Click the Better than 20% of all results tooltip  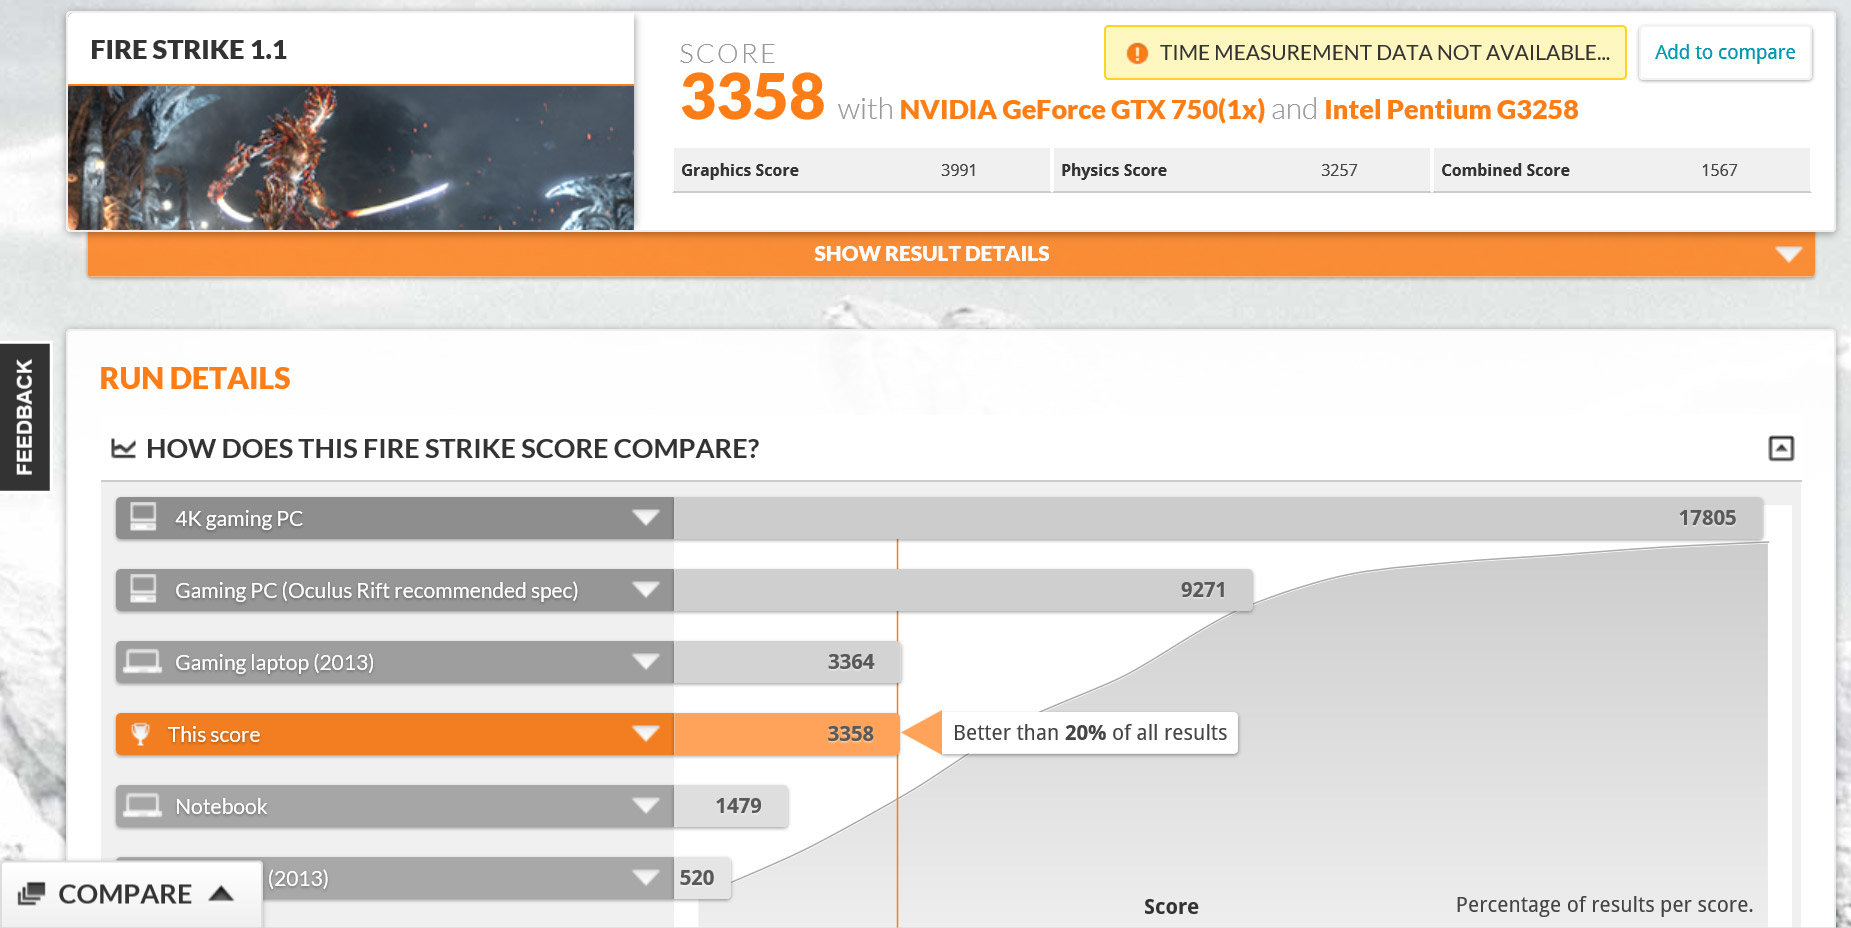click(1090, 733)
